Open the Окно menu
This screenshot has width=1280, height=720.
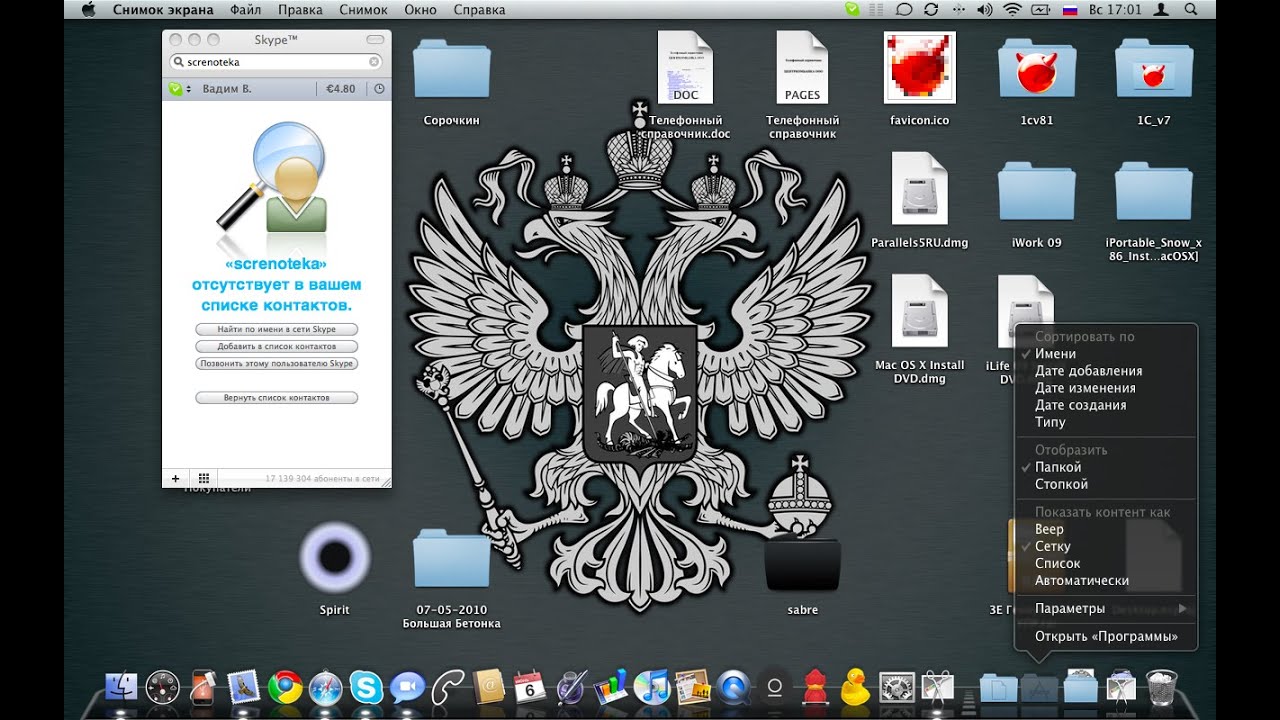(420, 9)
